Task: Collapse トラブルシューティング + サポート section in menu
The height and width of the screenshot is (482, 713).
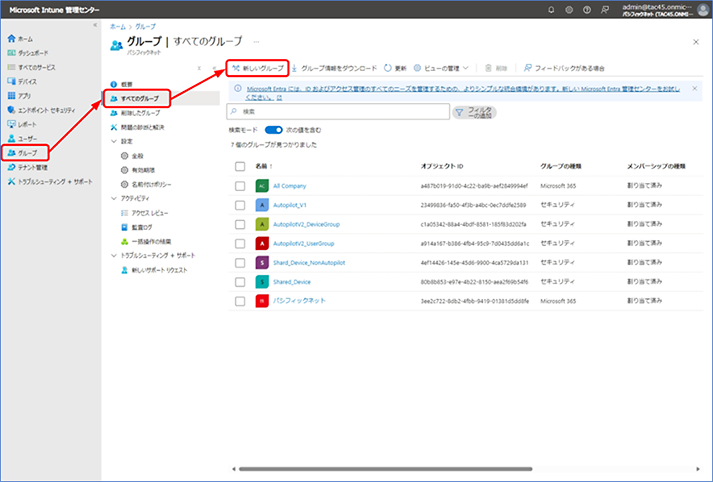Action: (x=114, y=256)
